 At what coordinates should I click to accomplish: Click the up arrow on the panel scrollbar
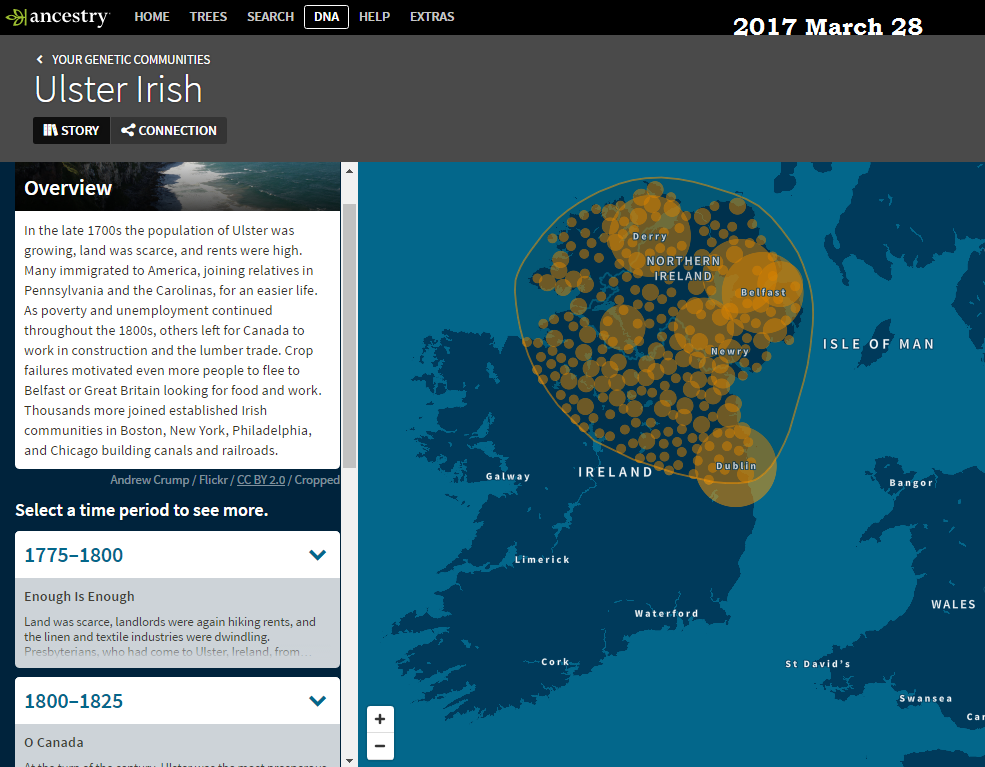(x=350, y=170)
